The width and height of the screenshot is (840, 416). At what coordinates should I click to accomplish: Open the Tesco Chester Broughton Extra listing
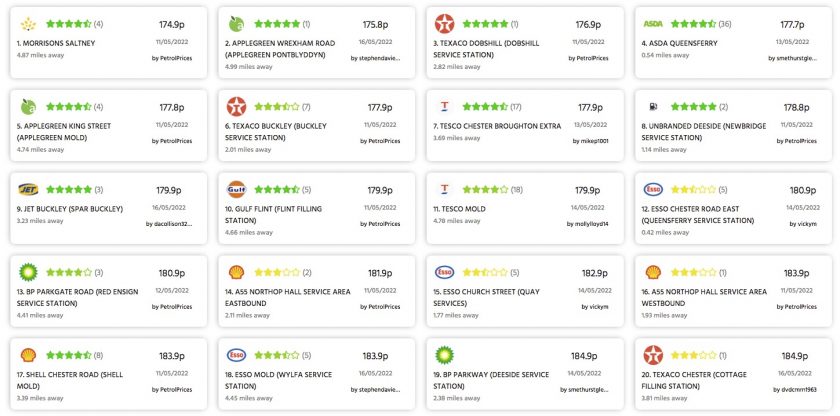[497, 126]
